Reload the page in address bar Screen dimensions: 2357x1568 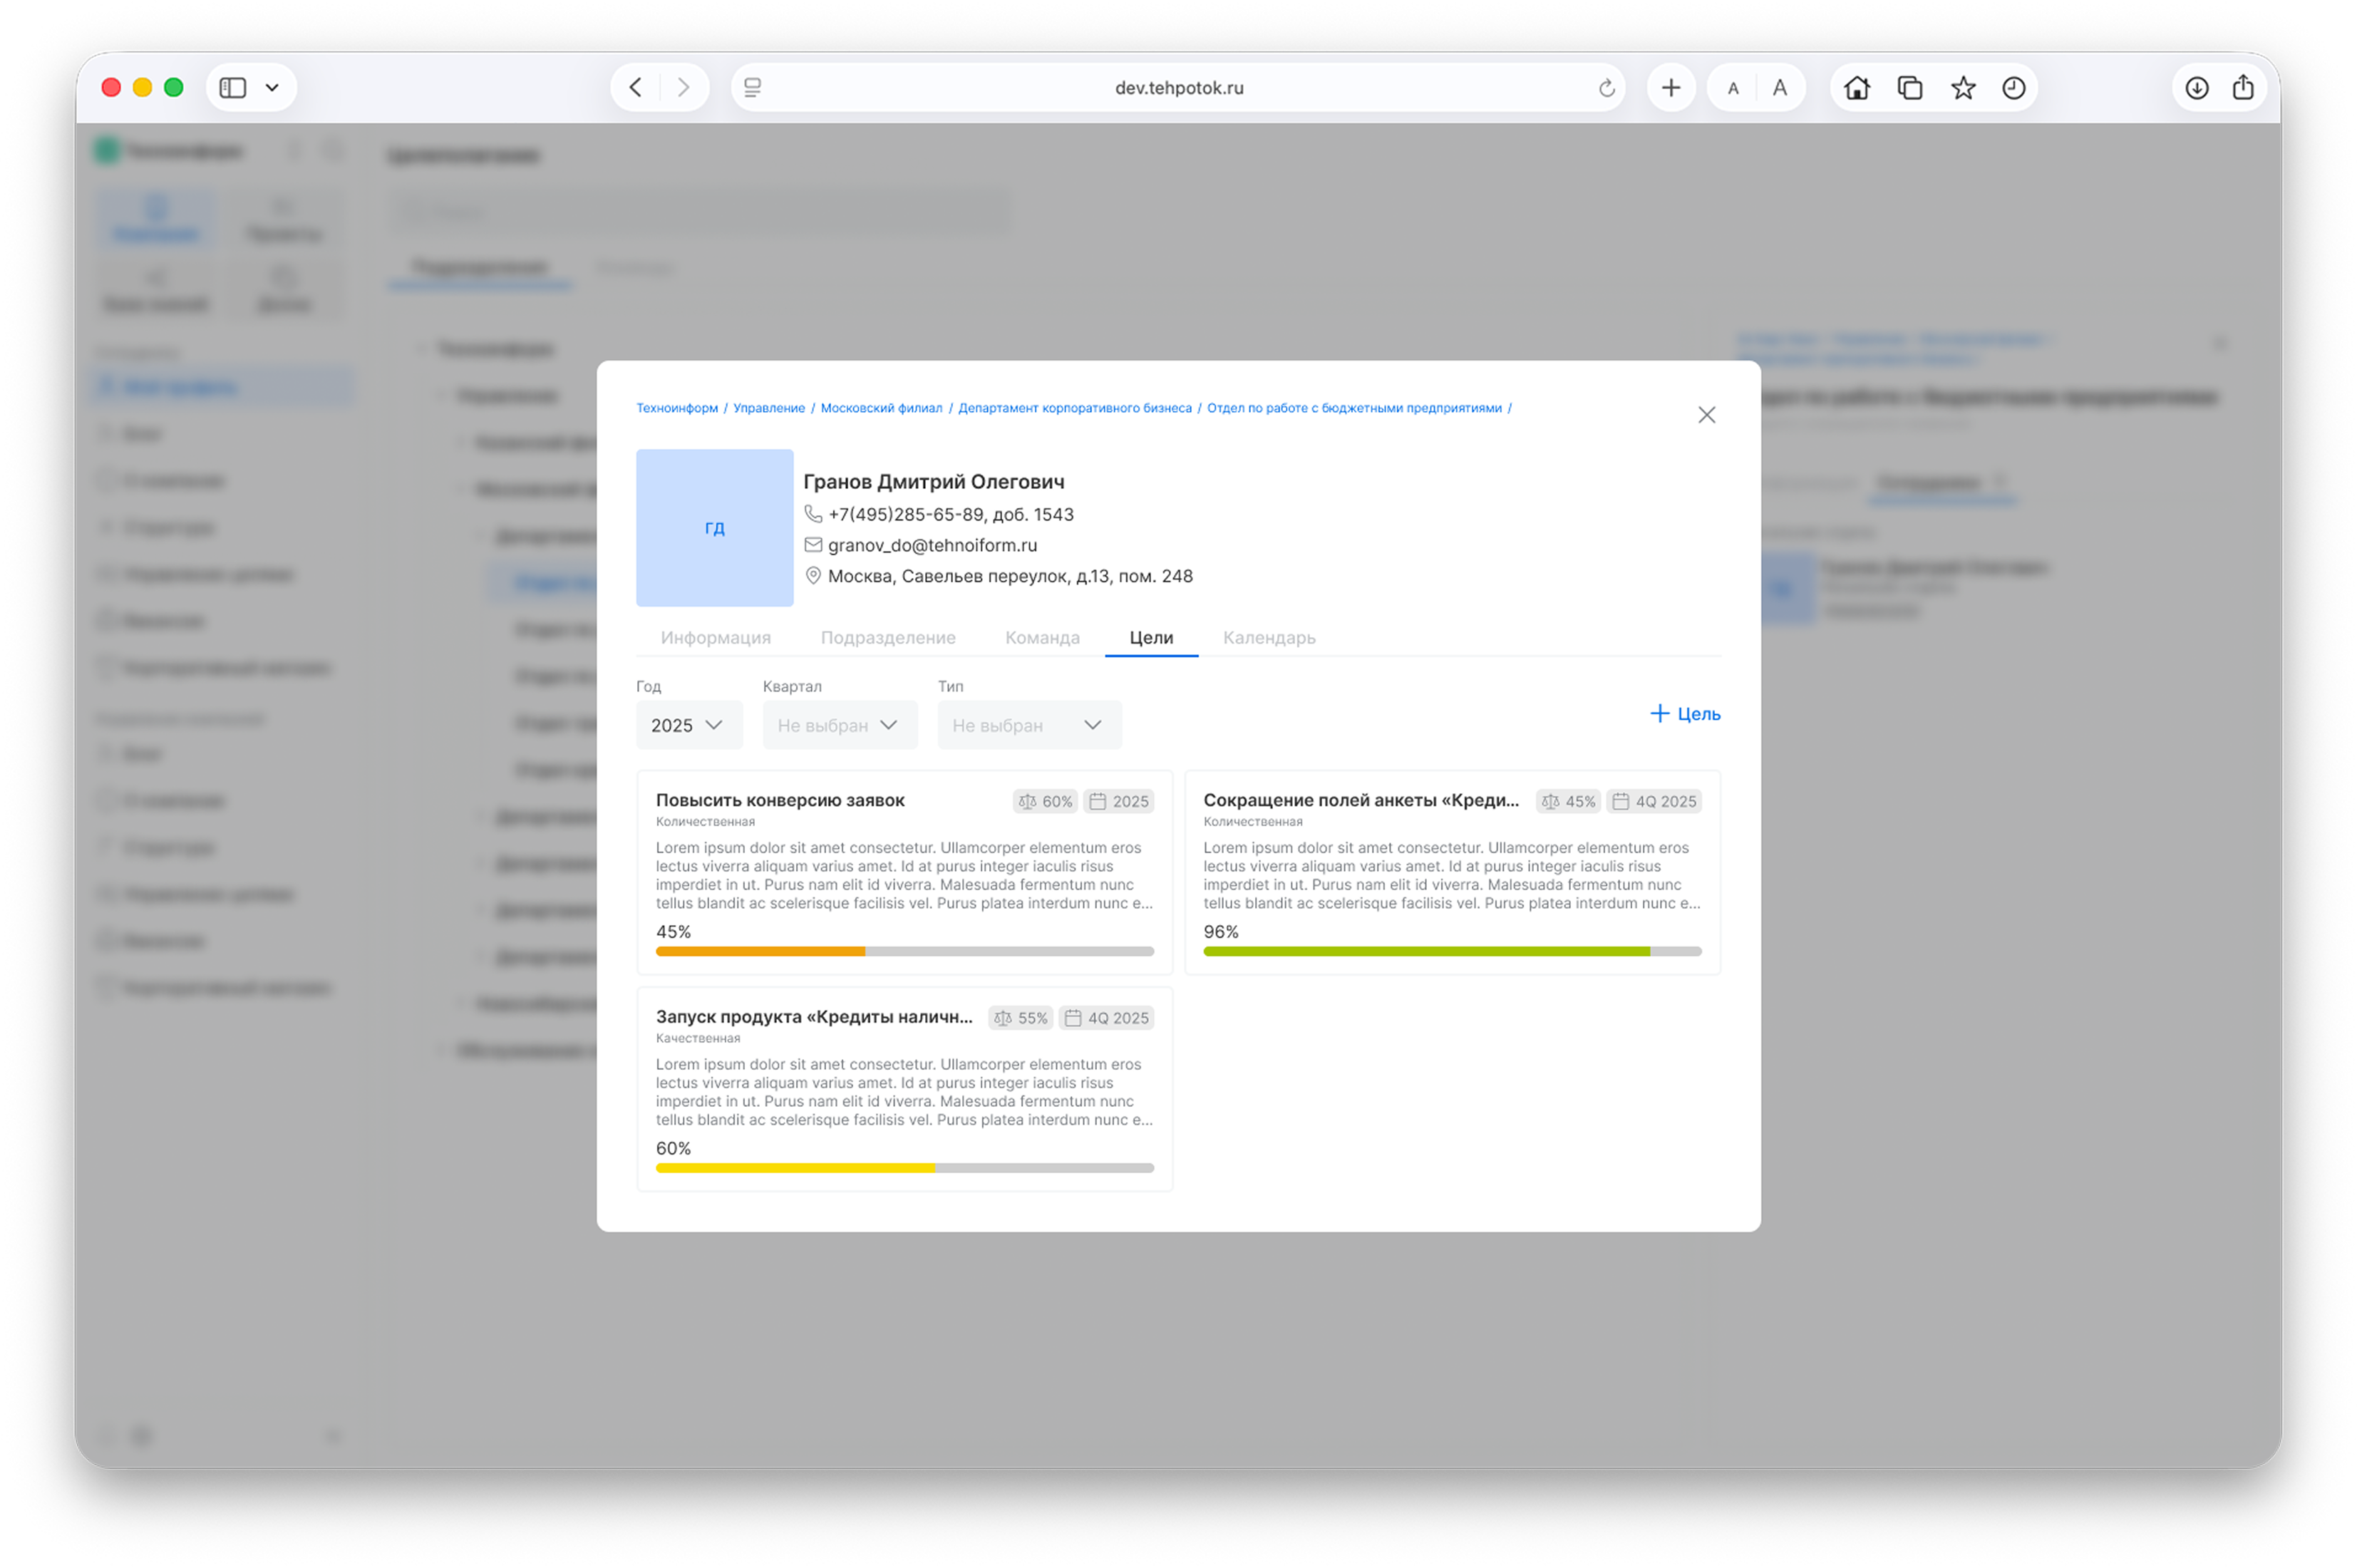[x=1606, y=88]
